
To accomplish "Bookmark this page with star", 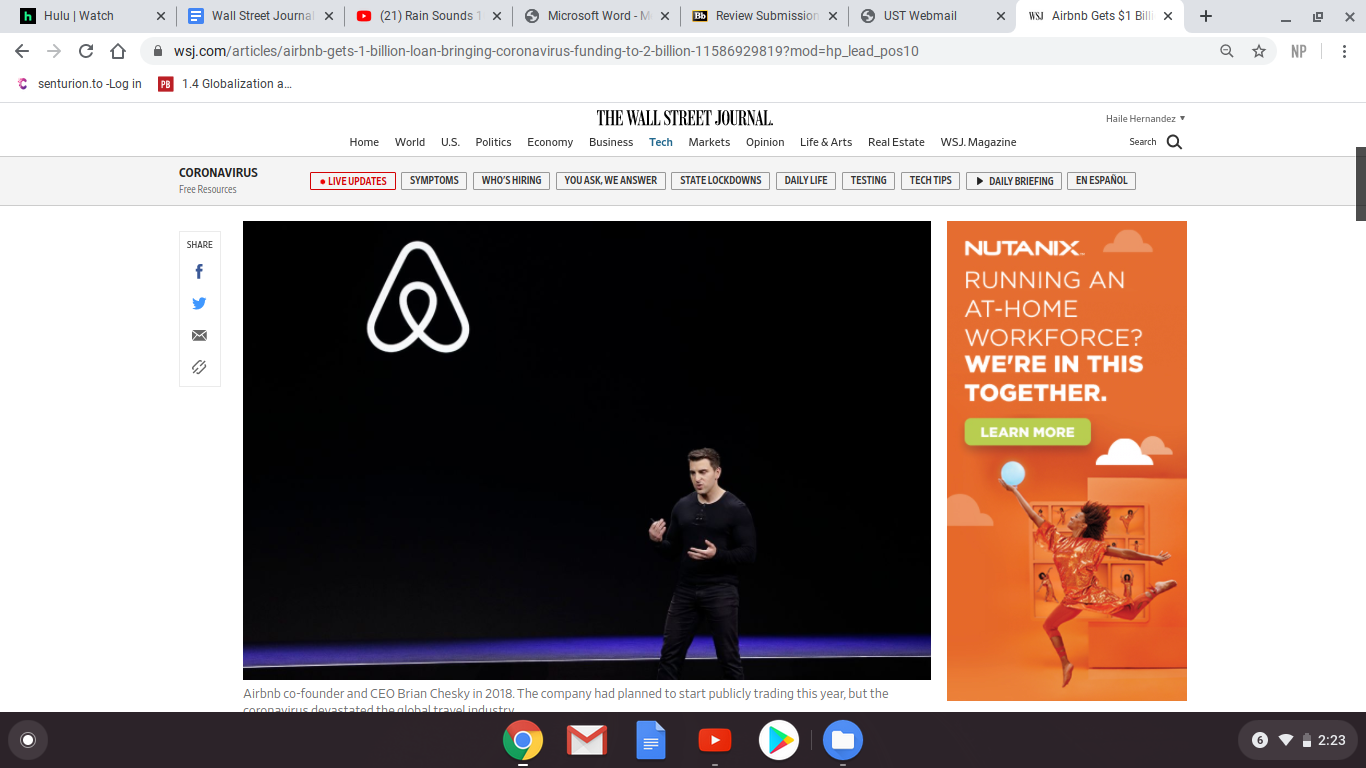I will point(1259,51).
